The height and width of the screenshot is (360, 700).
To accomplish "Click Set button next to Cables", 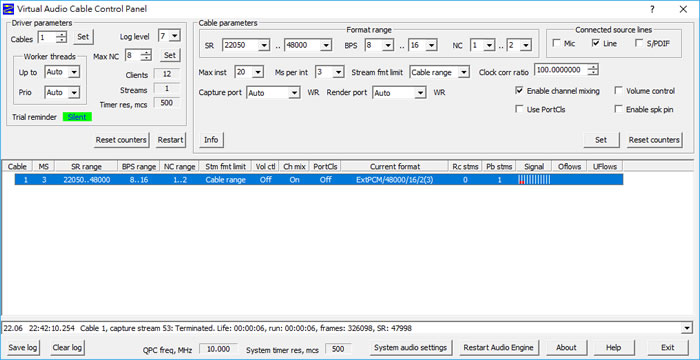I will tap(83, 37).
